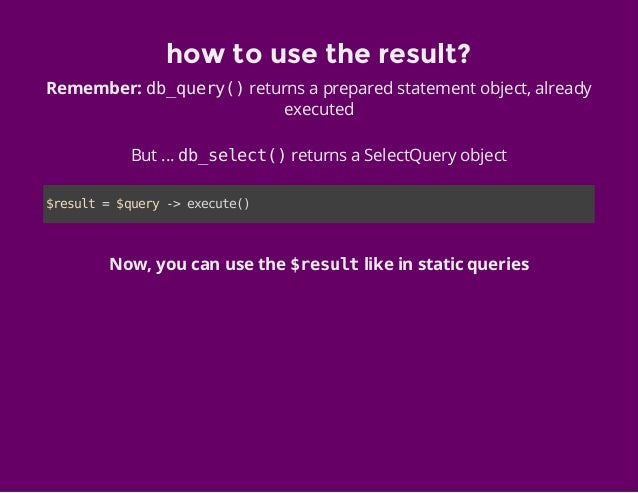This screenshot has height=493, width=638.
Task: Click the word 'already' in the Remember sentence
Action: click(x=563, y=89)
